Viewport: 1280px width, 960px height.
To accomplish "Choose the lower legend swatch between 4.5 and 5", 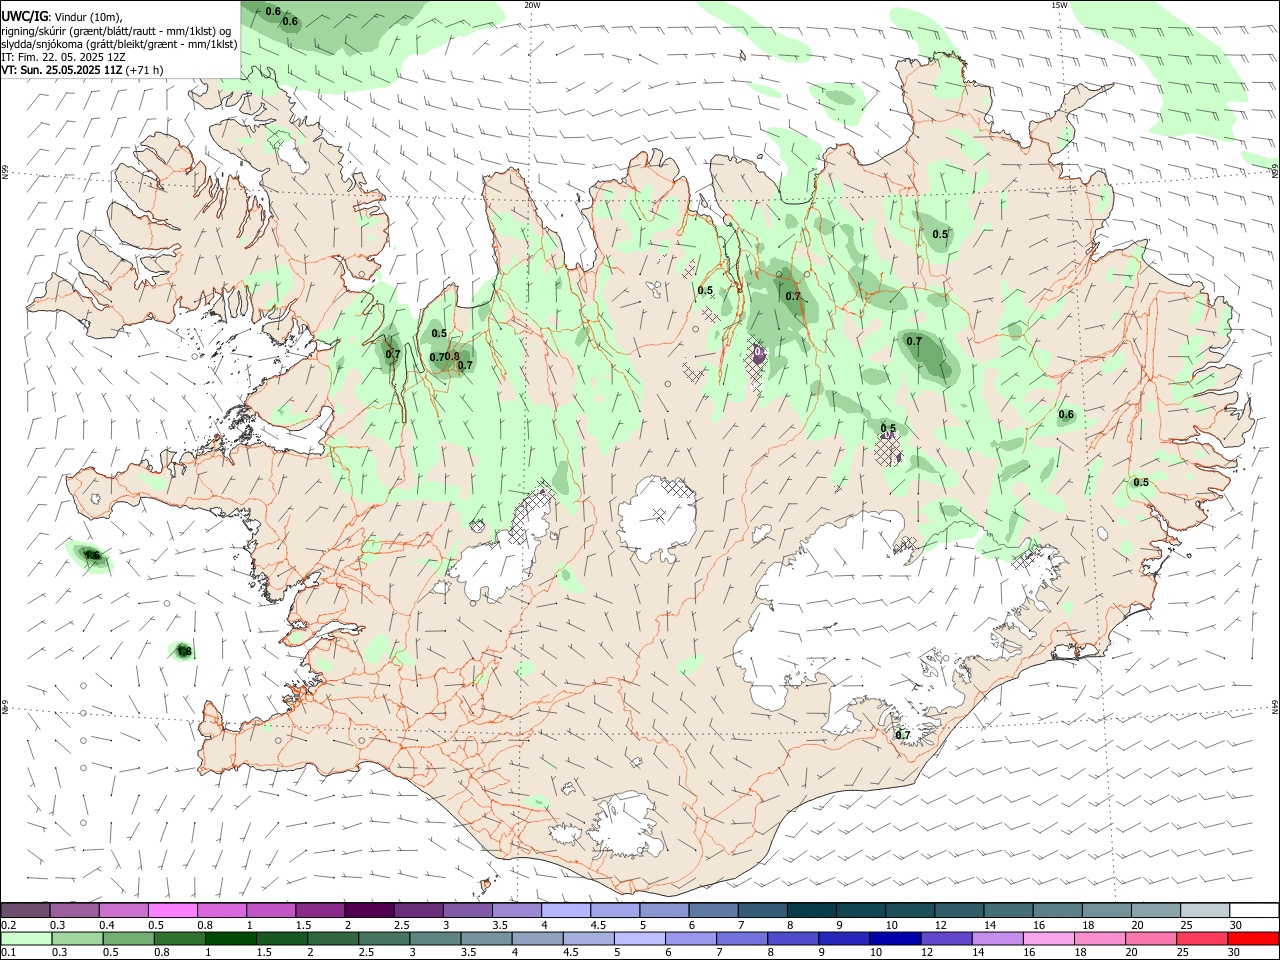I will click(x=589, y=939).
